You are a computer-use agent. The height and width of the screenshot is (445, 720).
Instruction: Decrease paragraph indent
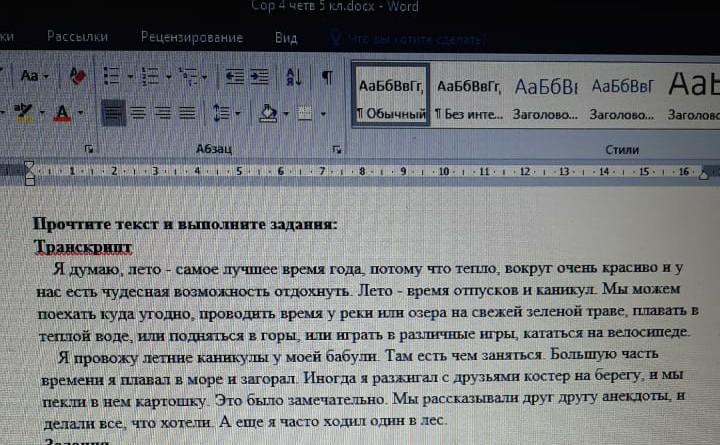235,77
